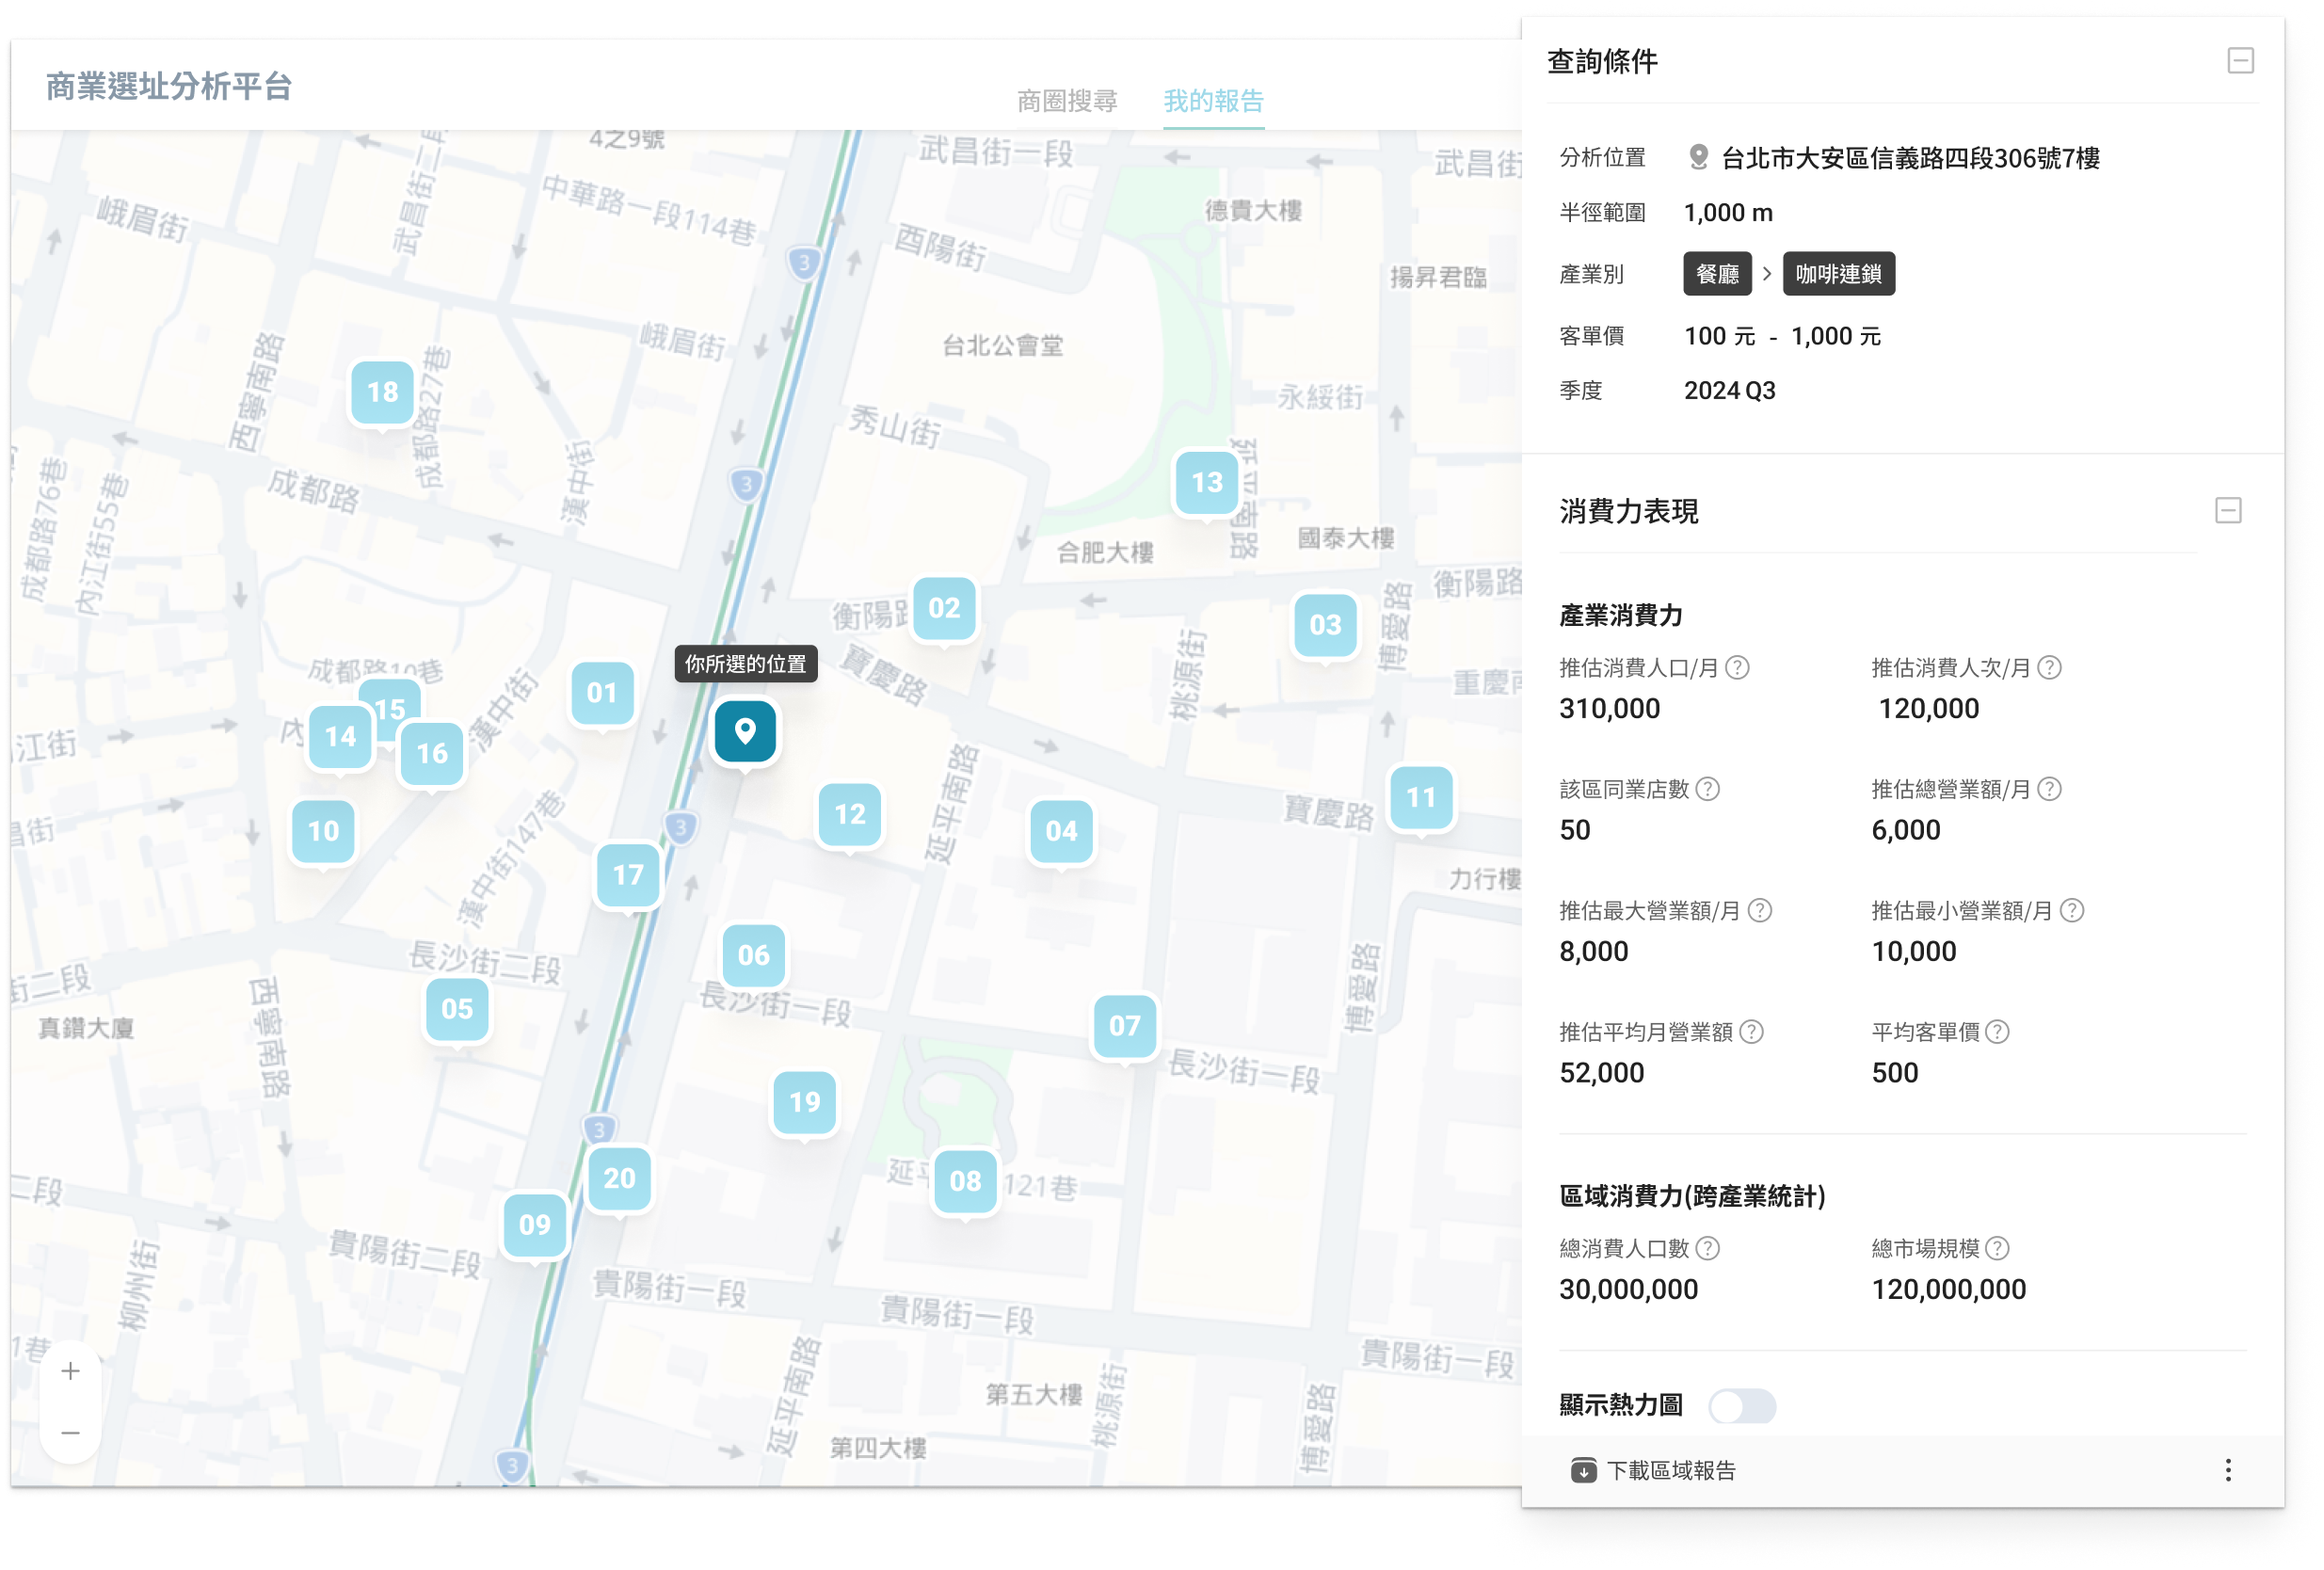This screenshot has width=2324, height=1570.
Task: Click help icon beside 推估消費人口/月
Action: (1738, 668)
